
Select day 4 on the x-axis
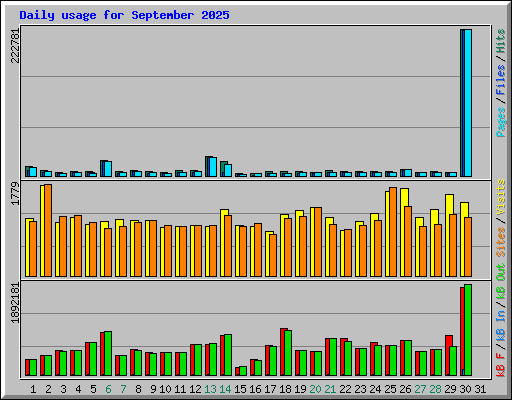78,389
